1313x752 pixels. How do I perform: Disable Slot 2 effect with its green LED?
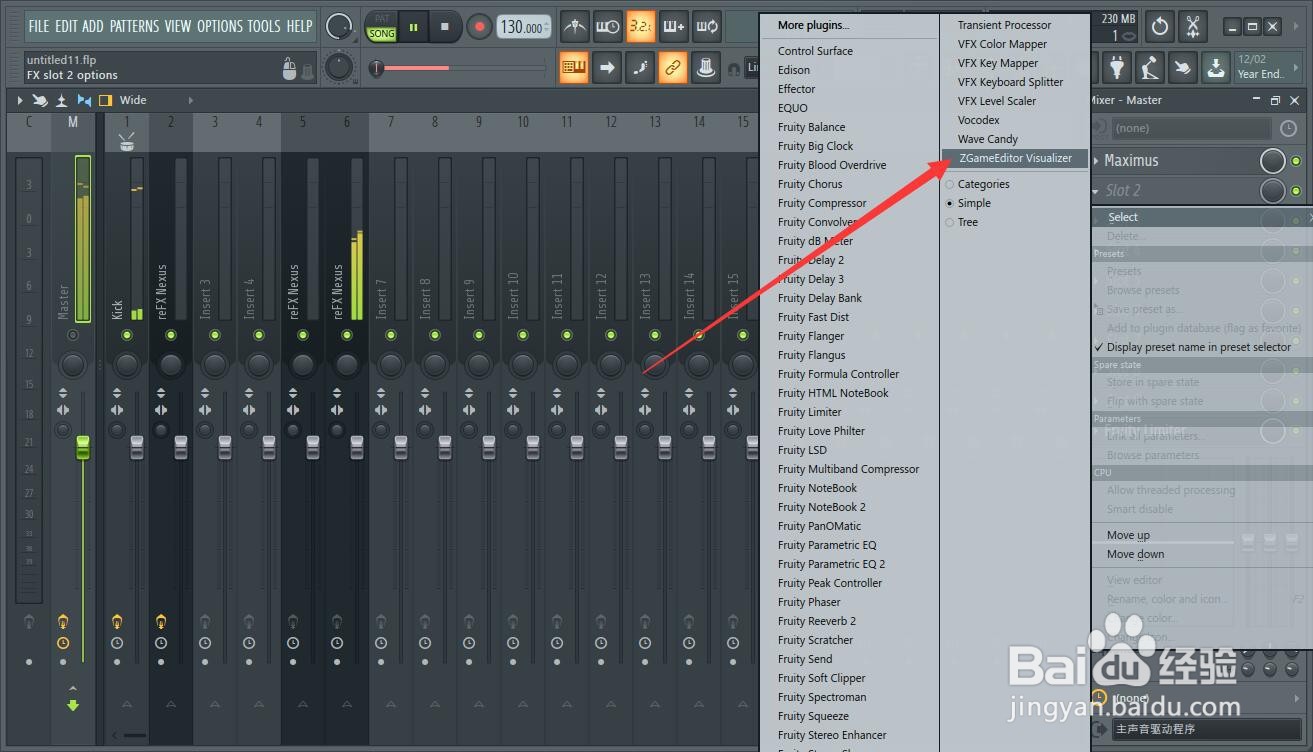point(1297,191)
